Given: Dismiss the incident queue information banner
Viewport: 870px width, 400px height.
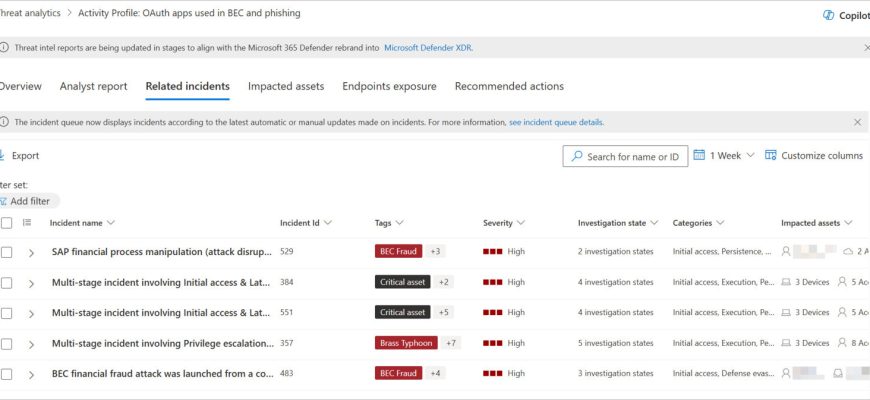Looking at the screenshot, I should click(857, 122).
